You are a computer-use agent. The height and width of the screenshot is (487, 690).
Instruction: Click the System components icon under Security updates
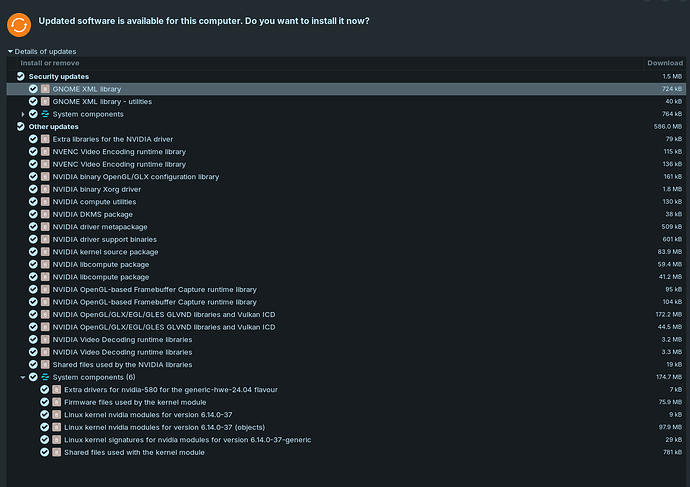point(45,114)
